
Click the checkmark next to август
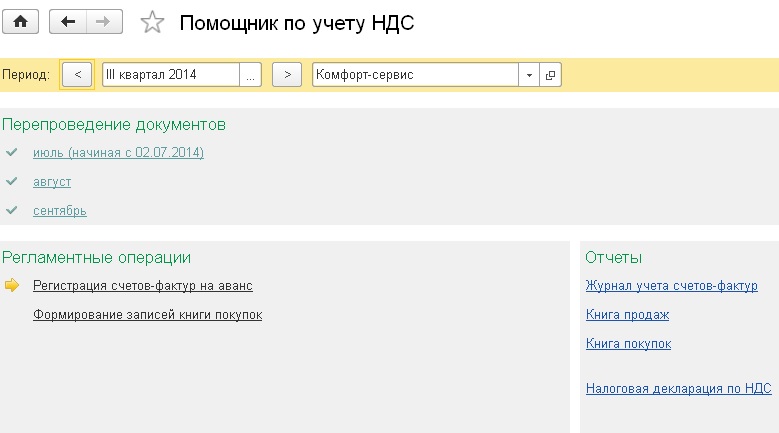[x=12, y=181]
